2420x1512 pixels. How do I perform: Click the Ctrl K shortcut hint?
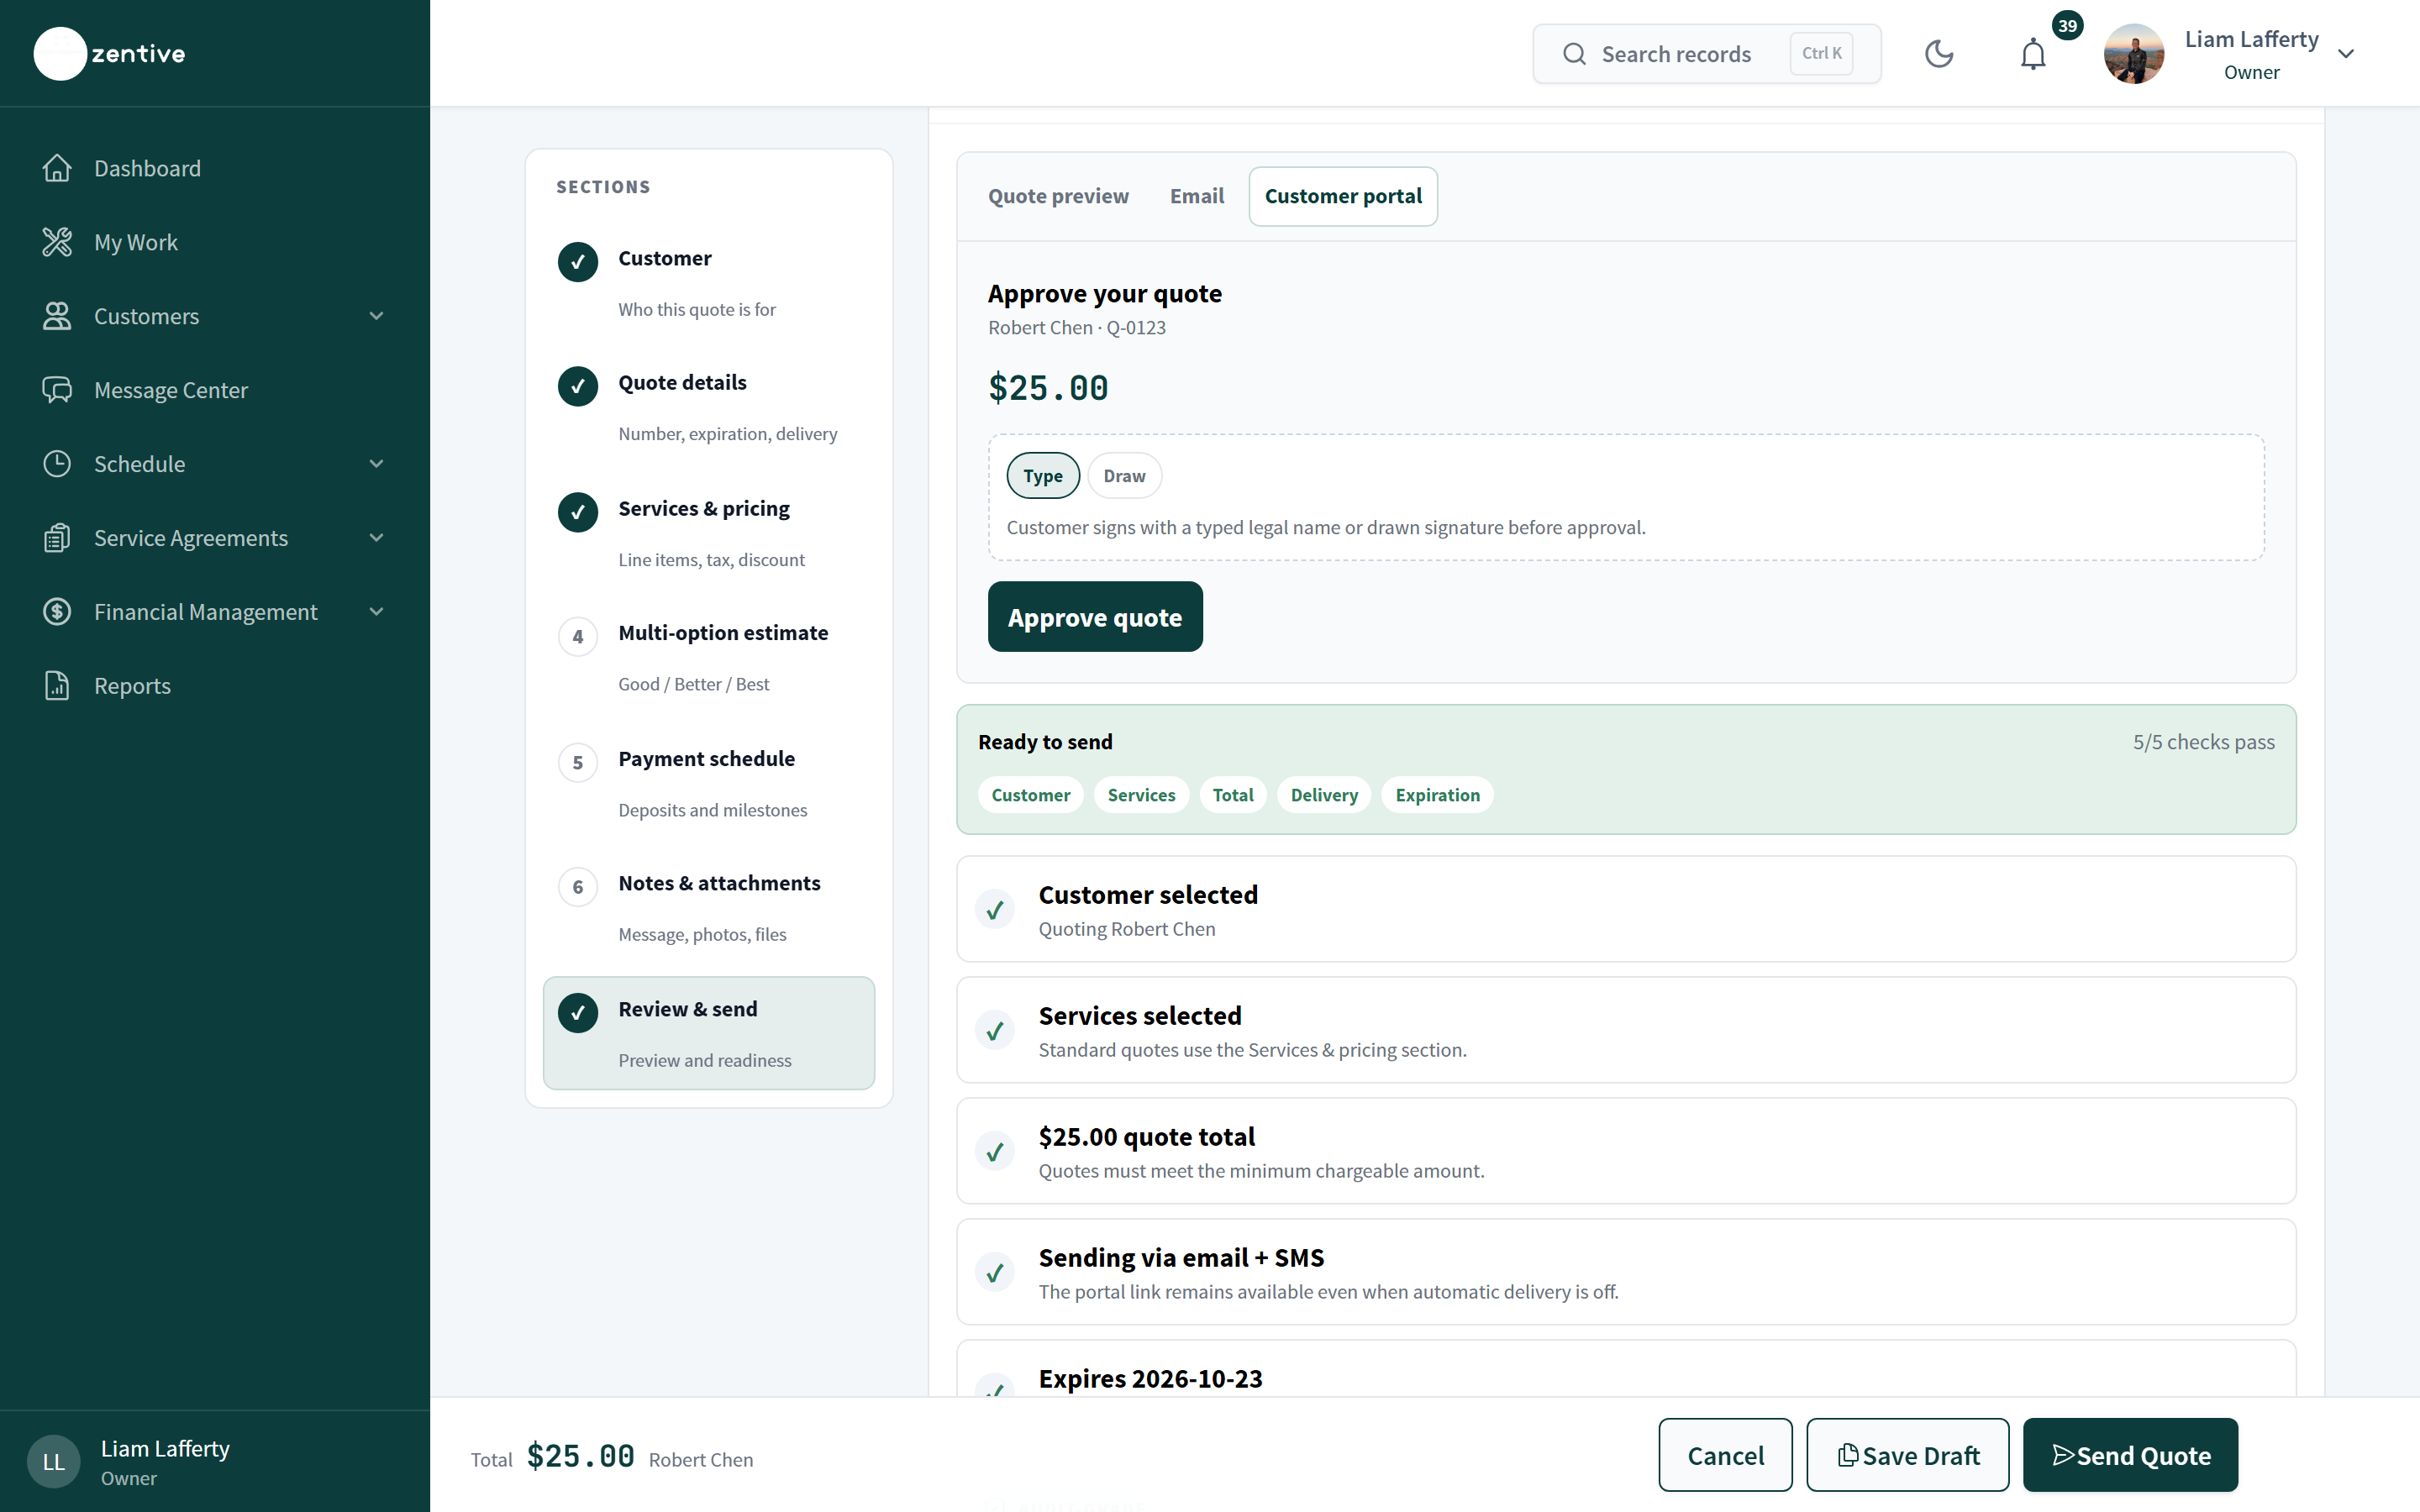1821,53
